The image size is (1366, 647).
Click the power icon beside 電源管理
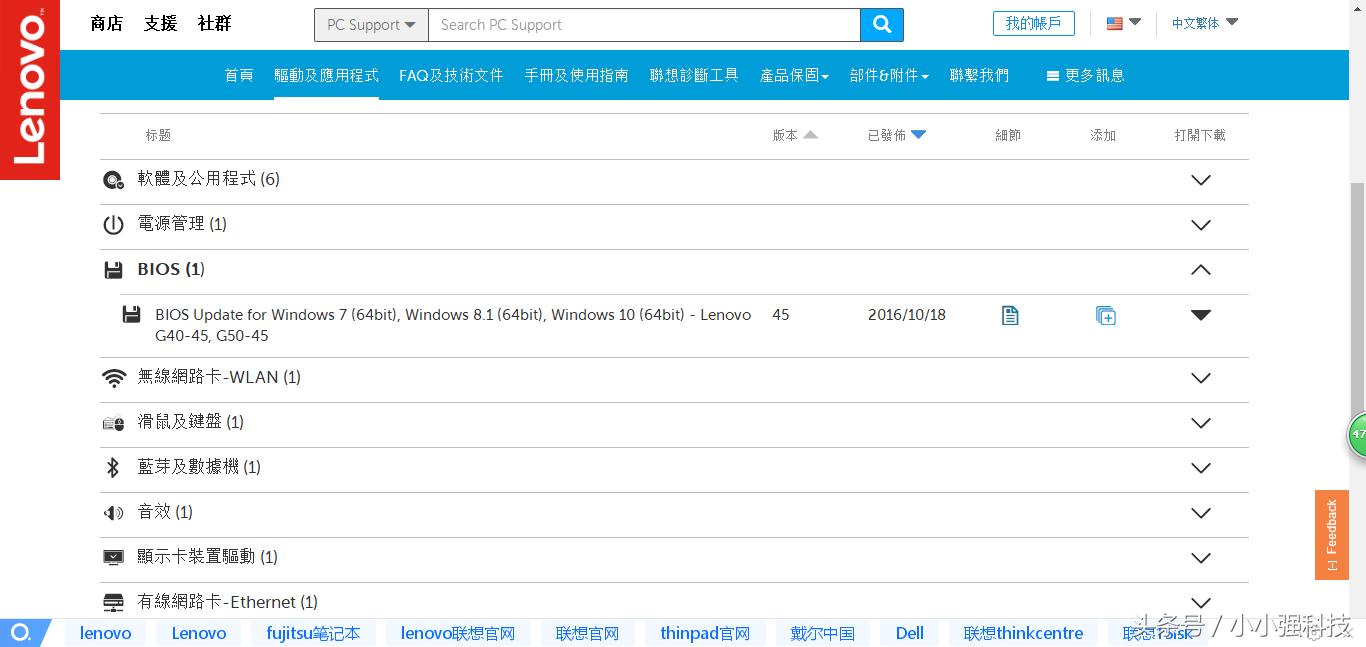113,224
